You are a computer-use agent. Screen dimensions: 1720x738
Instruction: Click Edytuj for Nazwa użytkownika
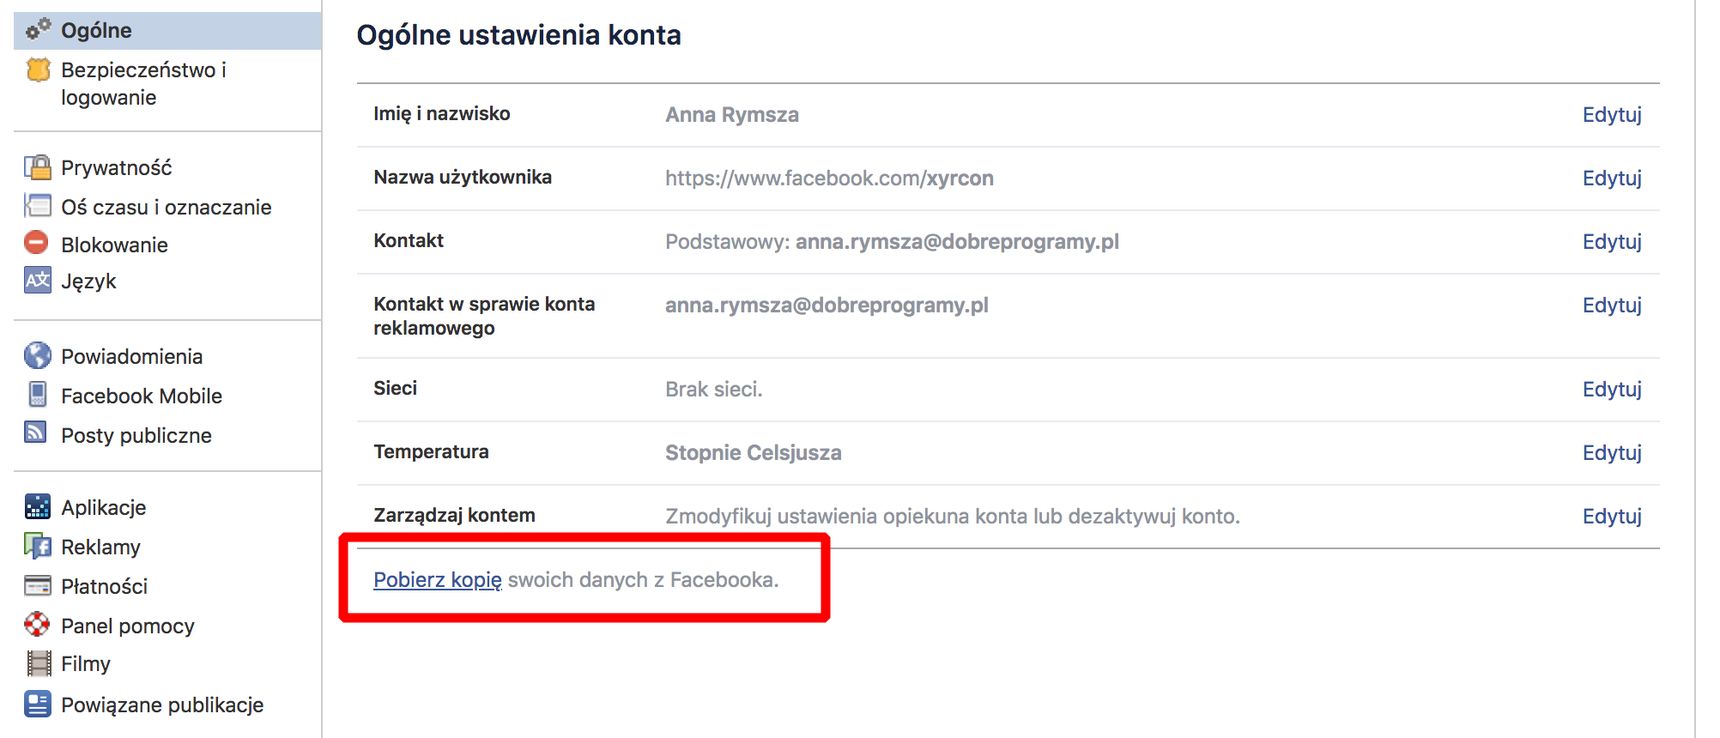(1612, 178)
